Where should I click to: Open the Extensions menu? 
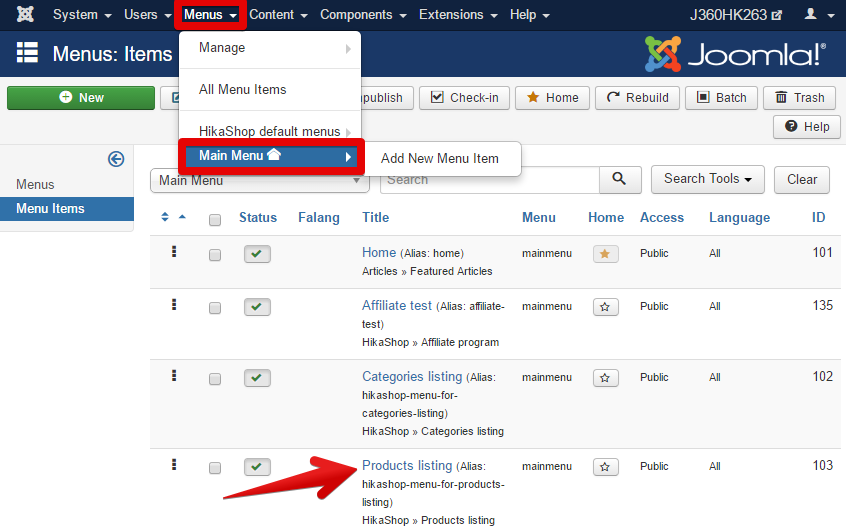(458, 15)
